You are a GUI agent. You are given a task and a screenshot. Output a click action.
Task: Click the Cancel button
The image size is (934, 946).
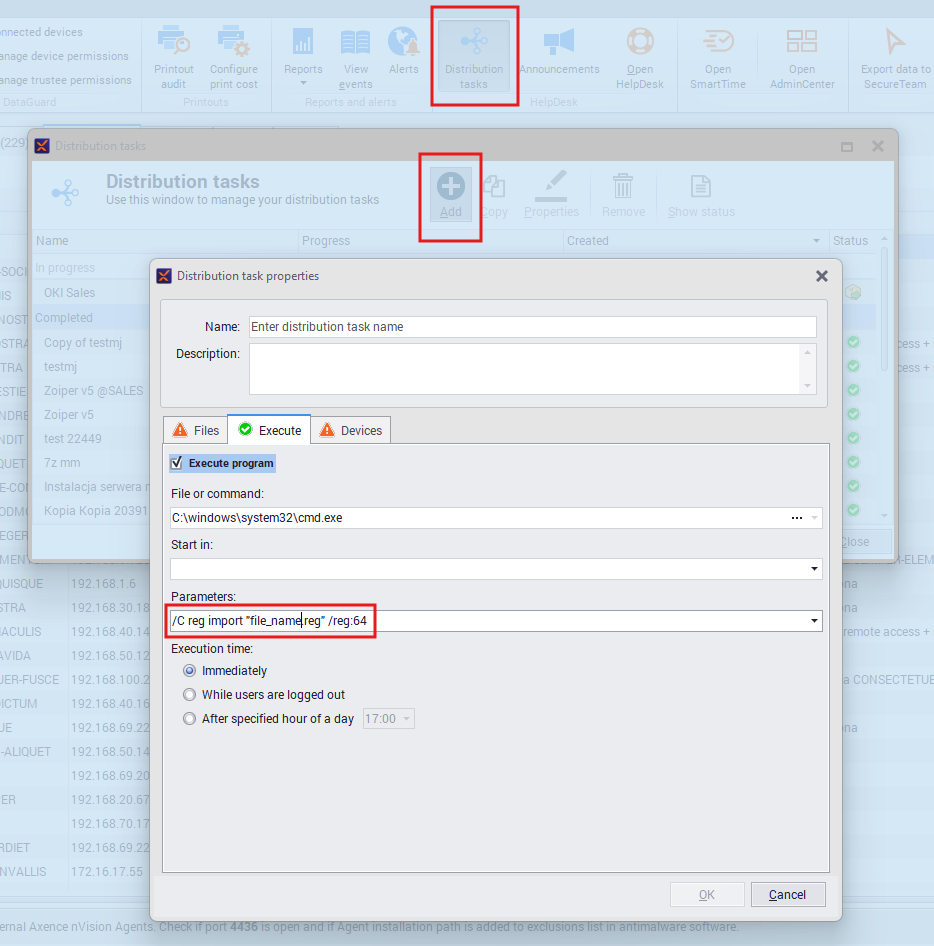[788, 894]
